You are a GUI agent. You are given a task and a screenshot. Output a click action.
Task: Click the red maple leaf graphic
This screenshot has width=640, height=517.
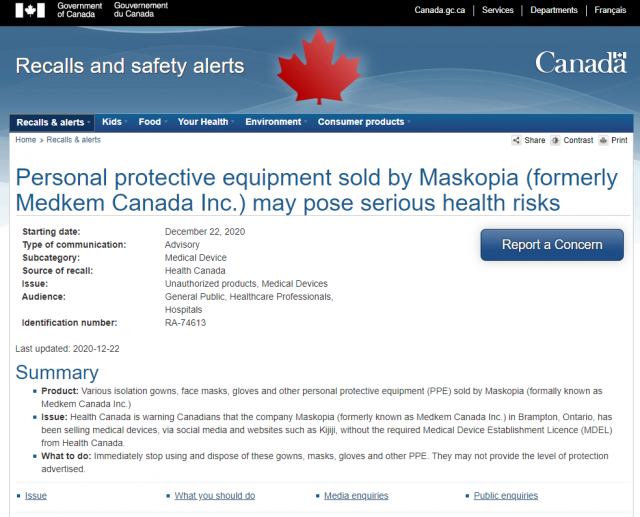click(x=319, y=66)
